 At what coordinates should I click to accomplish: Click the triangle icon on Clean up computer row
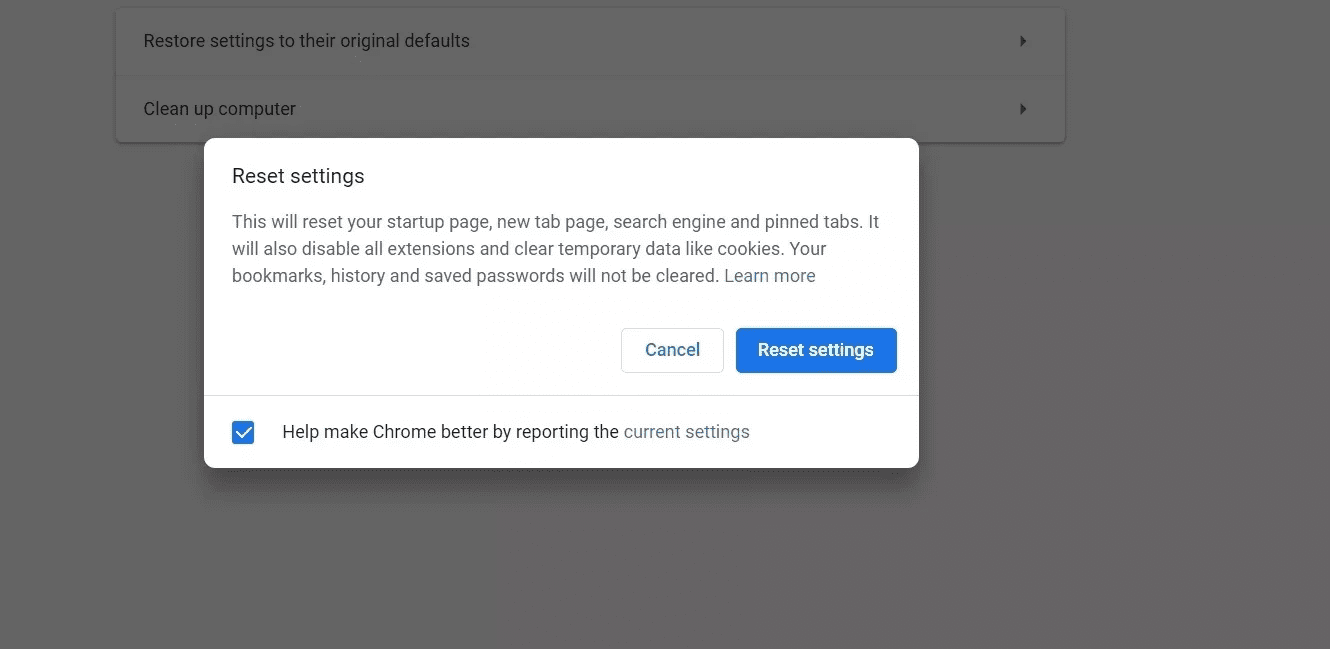click(1023, 109)
